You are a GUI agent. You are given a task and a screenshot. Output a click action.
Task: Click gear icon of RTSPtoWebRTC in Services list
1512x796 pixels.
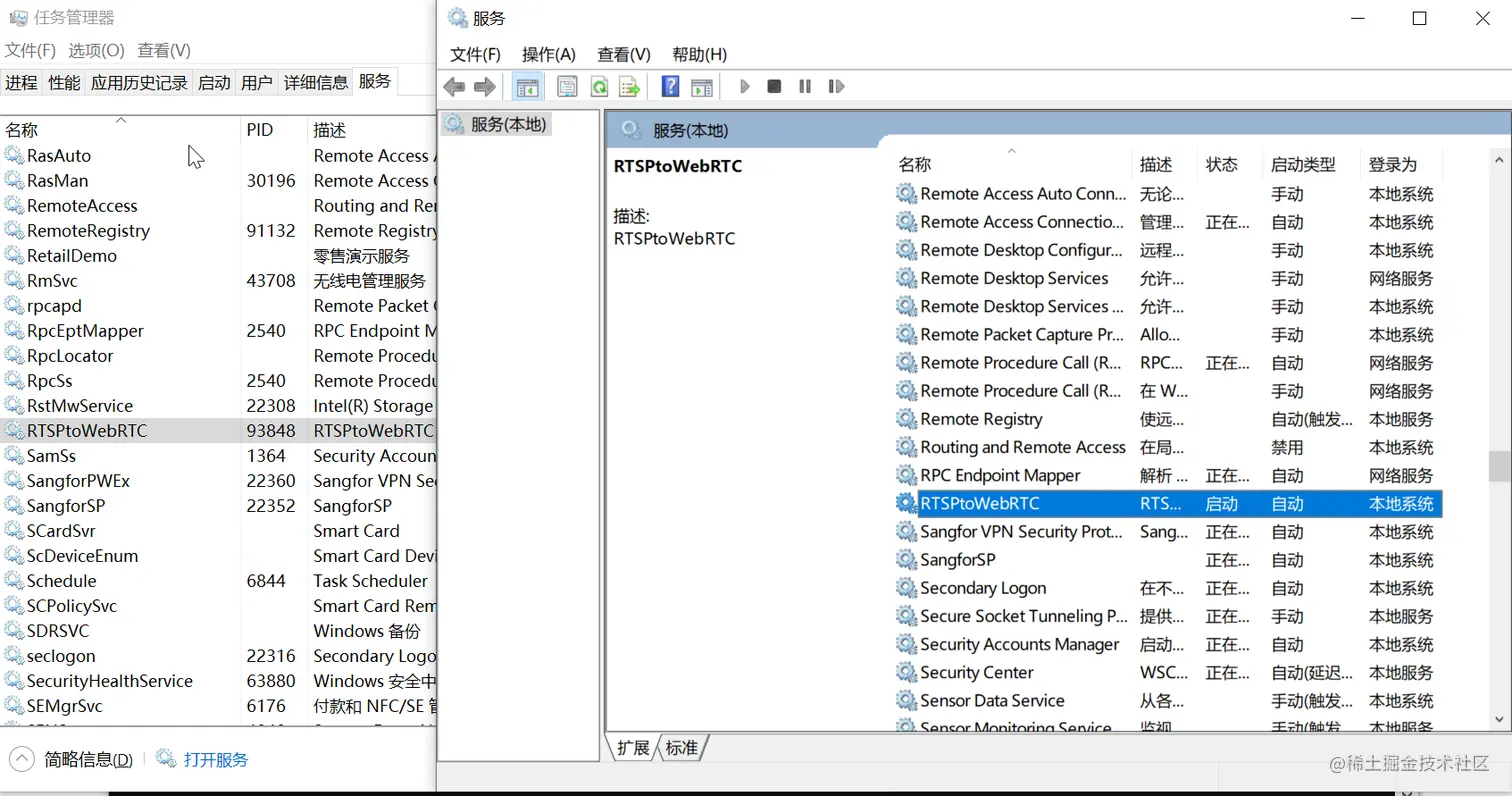click(906, 504)
